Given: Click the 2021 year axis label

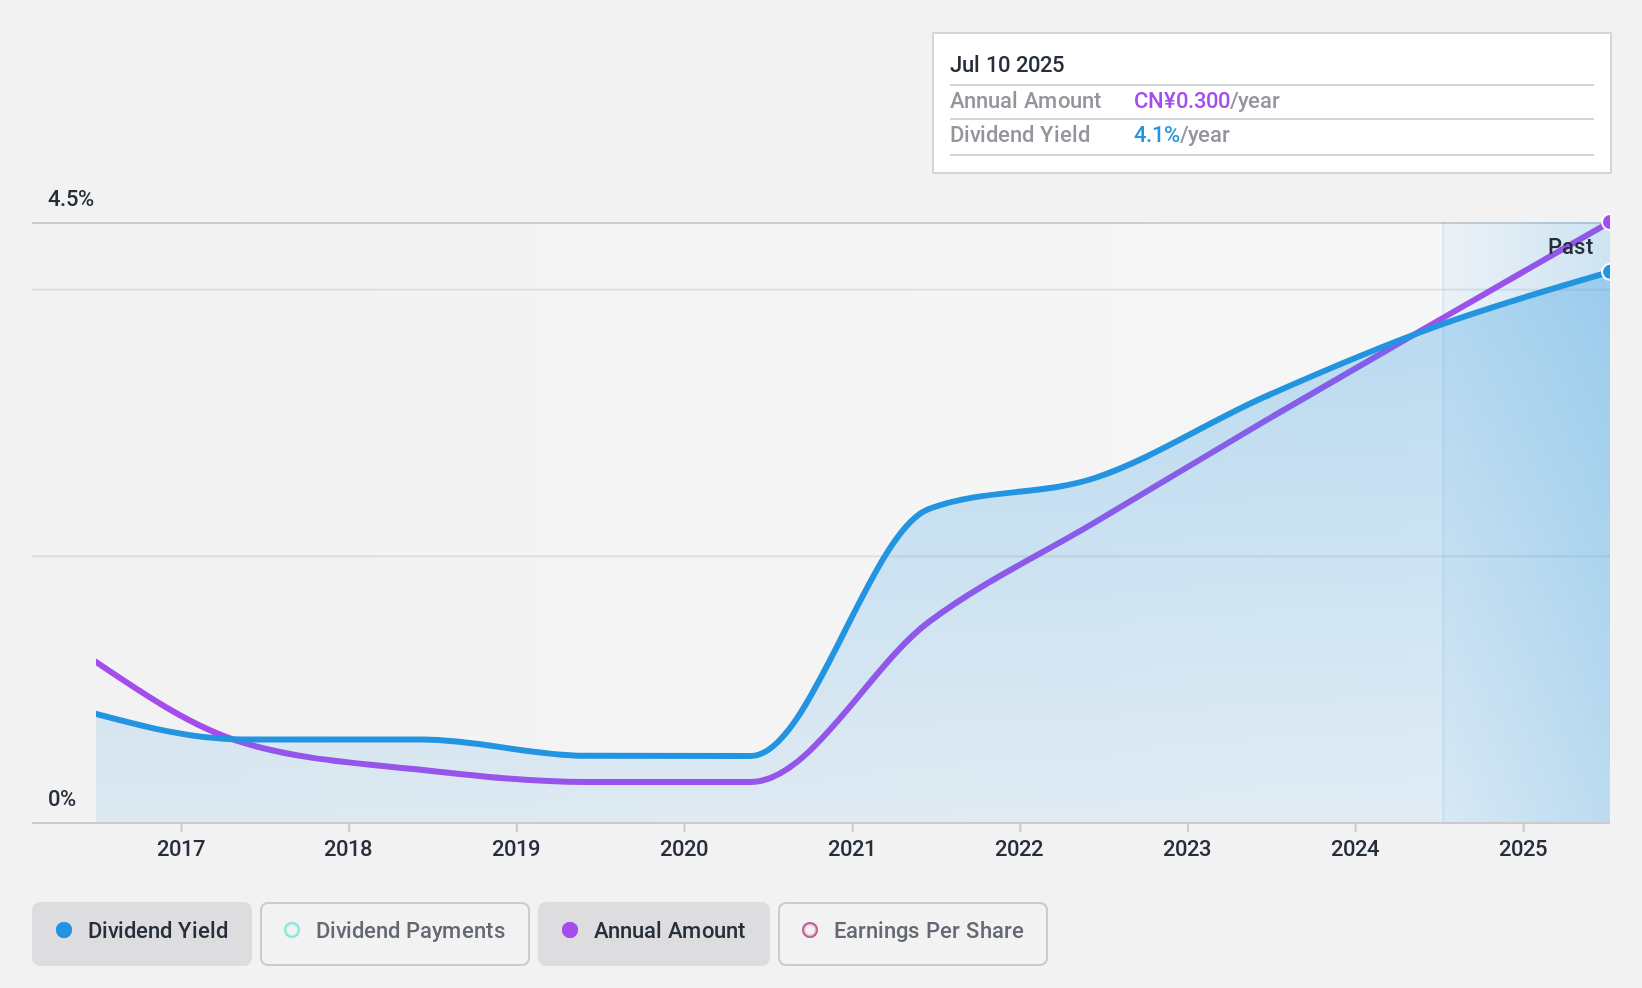Looking at the screenshot, I should pyautogui.click(x=851, y=849).
